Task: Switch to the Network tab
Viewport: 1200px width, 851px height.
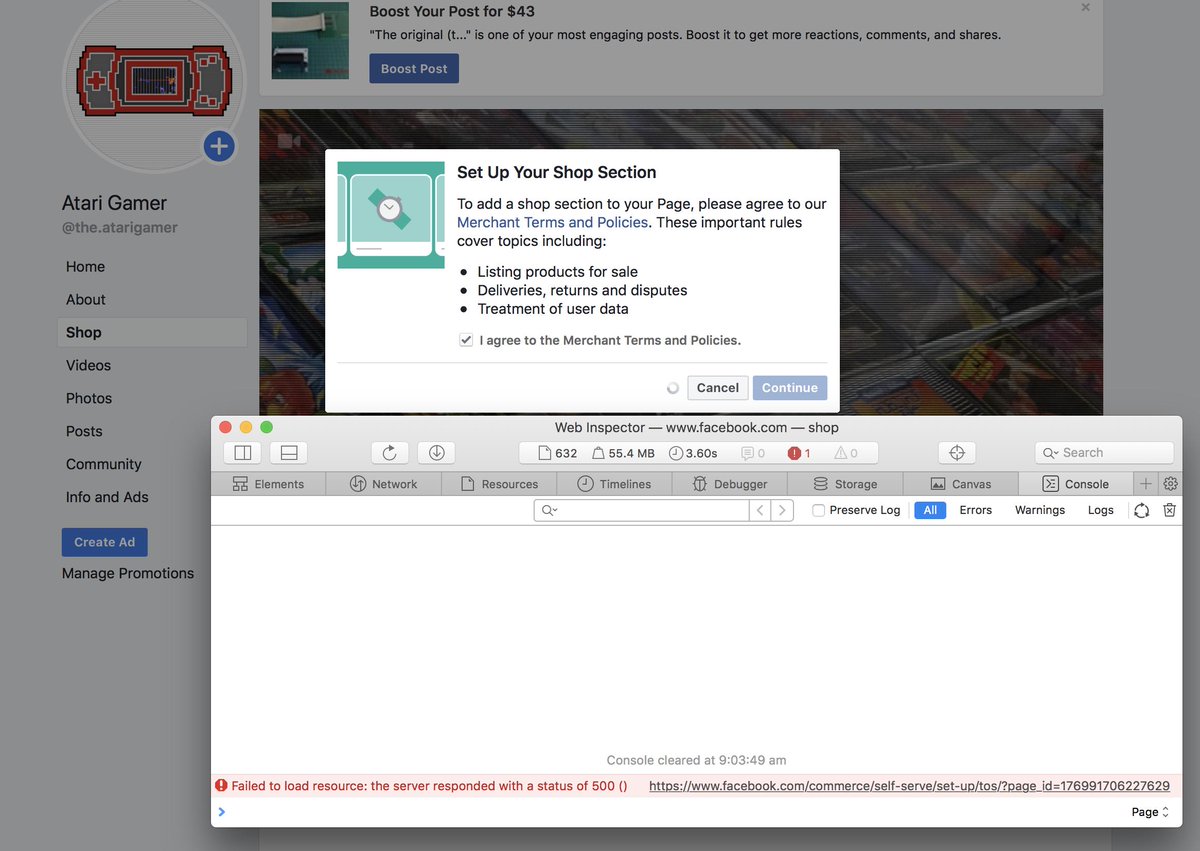Action: (x=384, y=484)
